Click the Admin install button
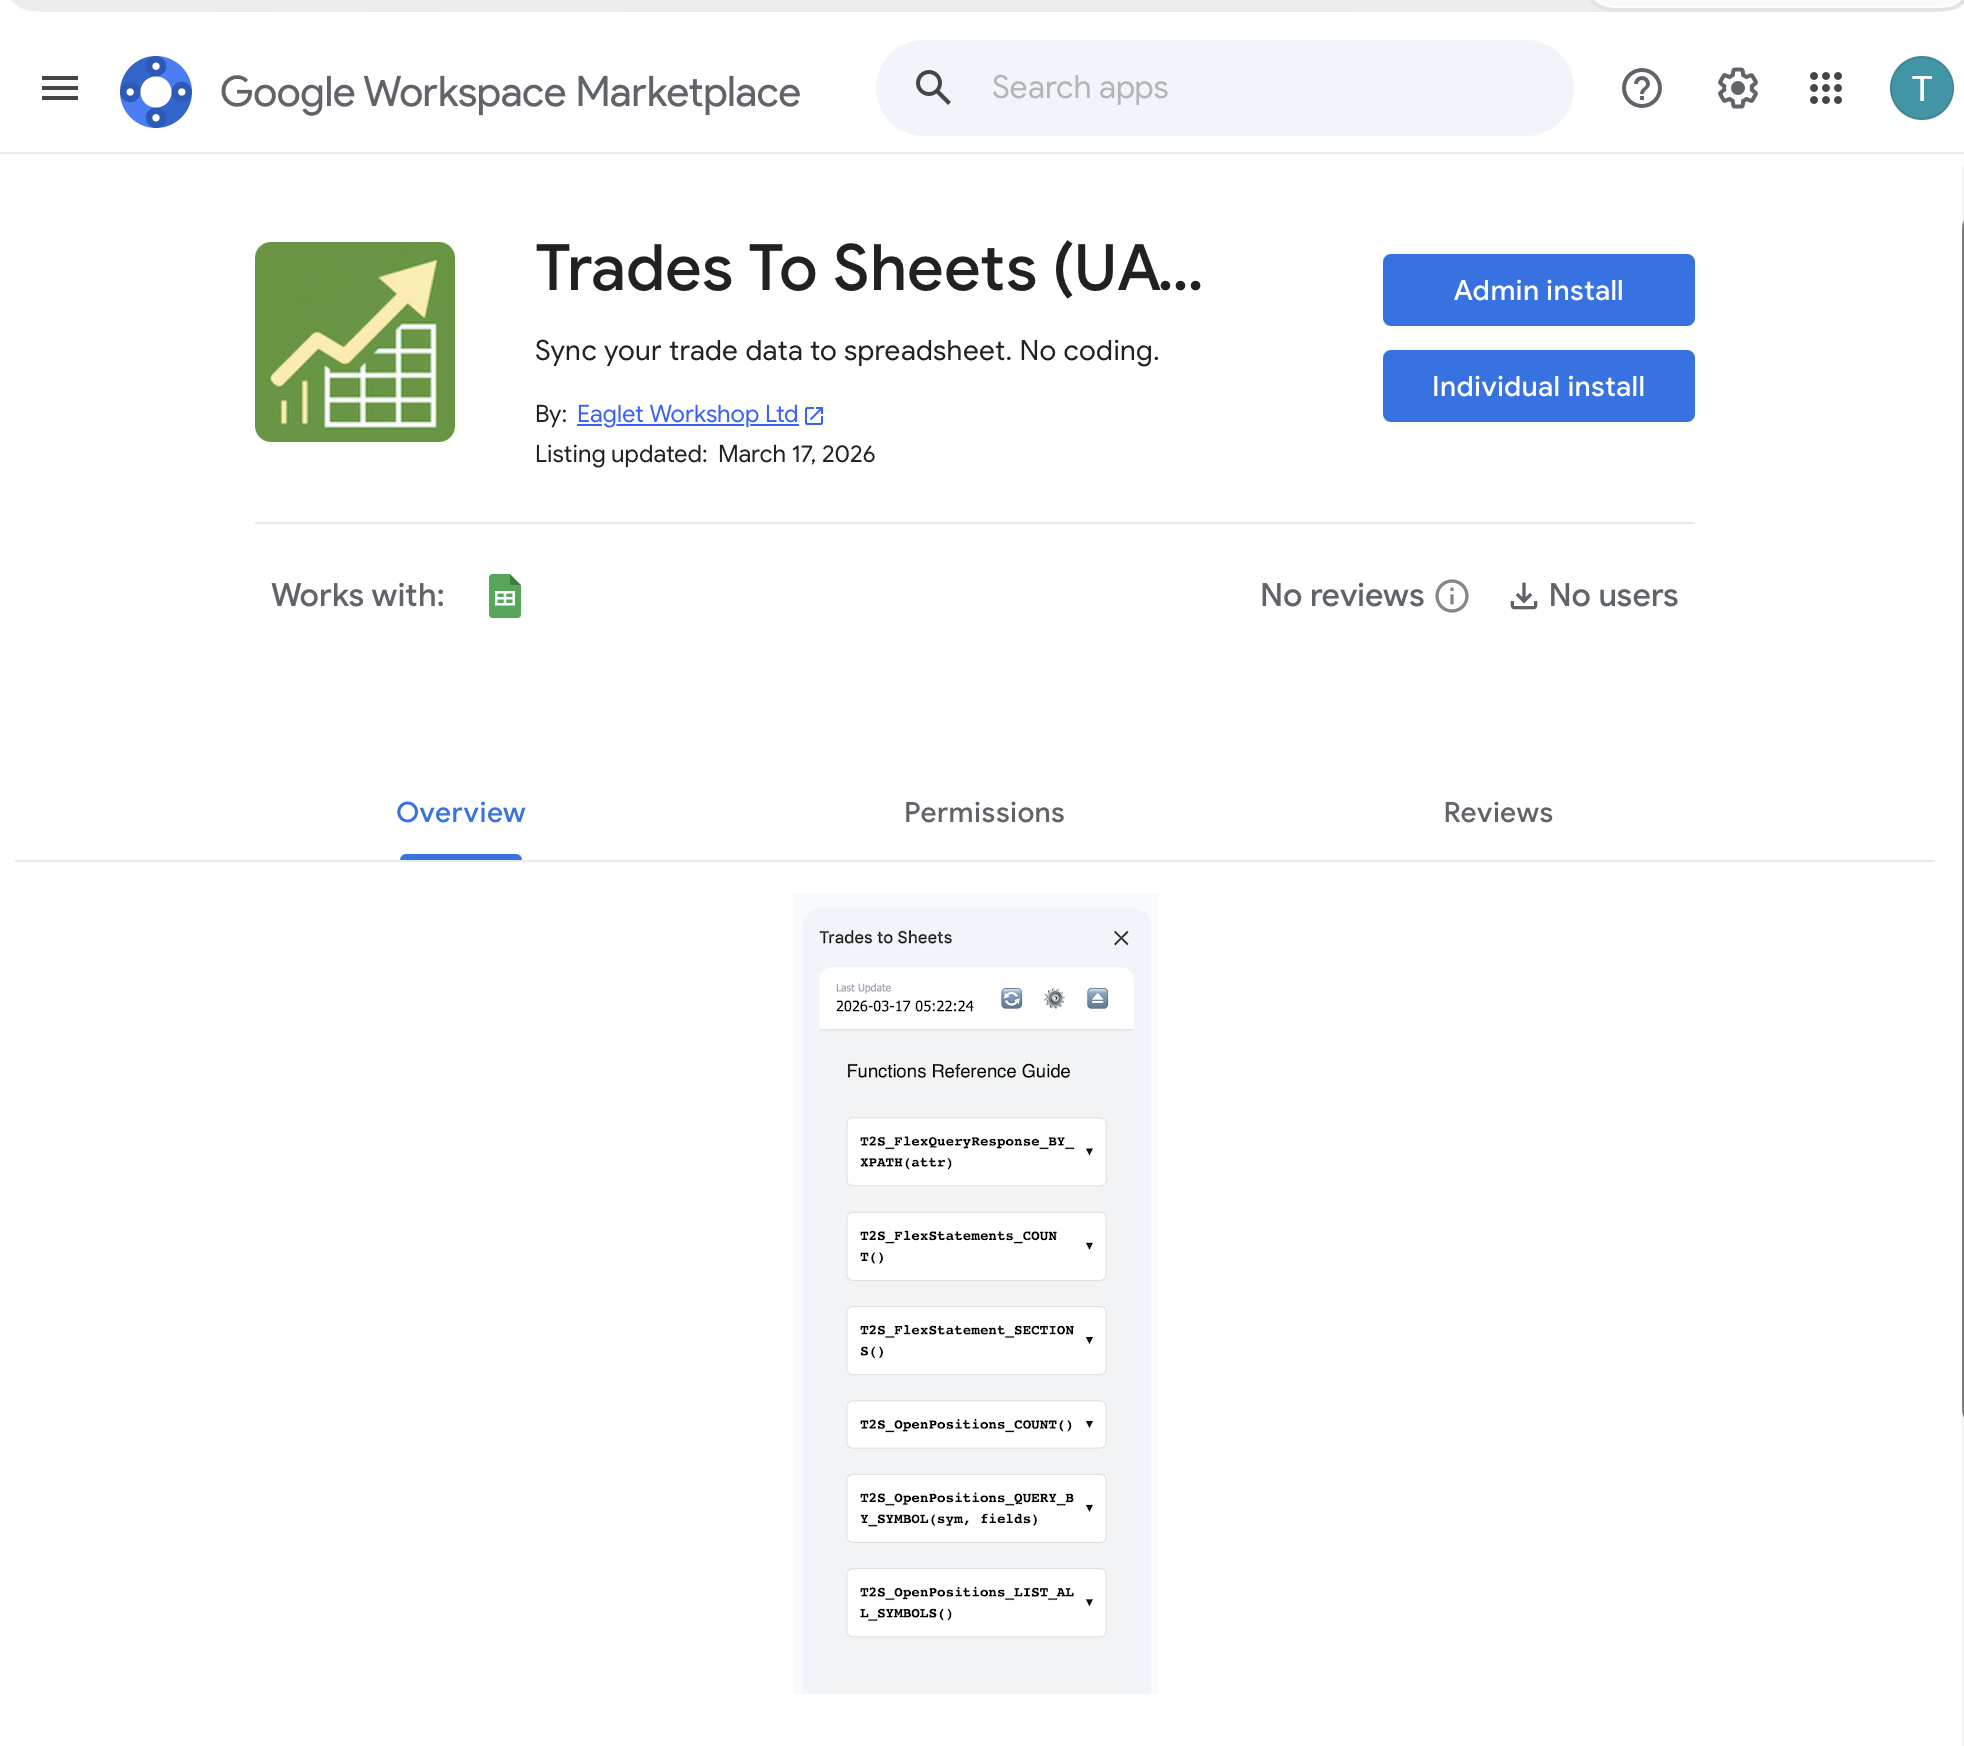 pos(1538,290)
